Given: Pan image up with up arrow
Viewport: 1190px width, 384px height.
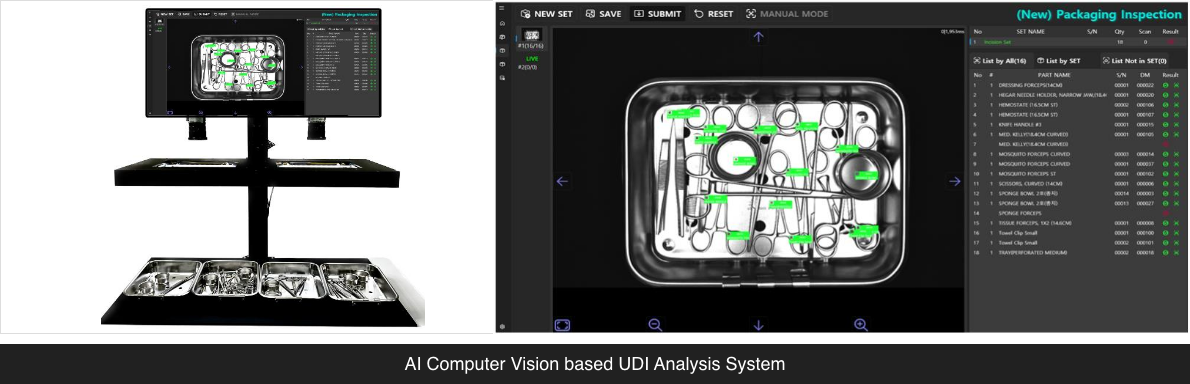Looking at the screenshot, I should pos(758,36).
